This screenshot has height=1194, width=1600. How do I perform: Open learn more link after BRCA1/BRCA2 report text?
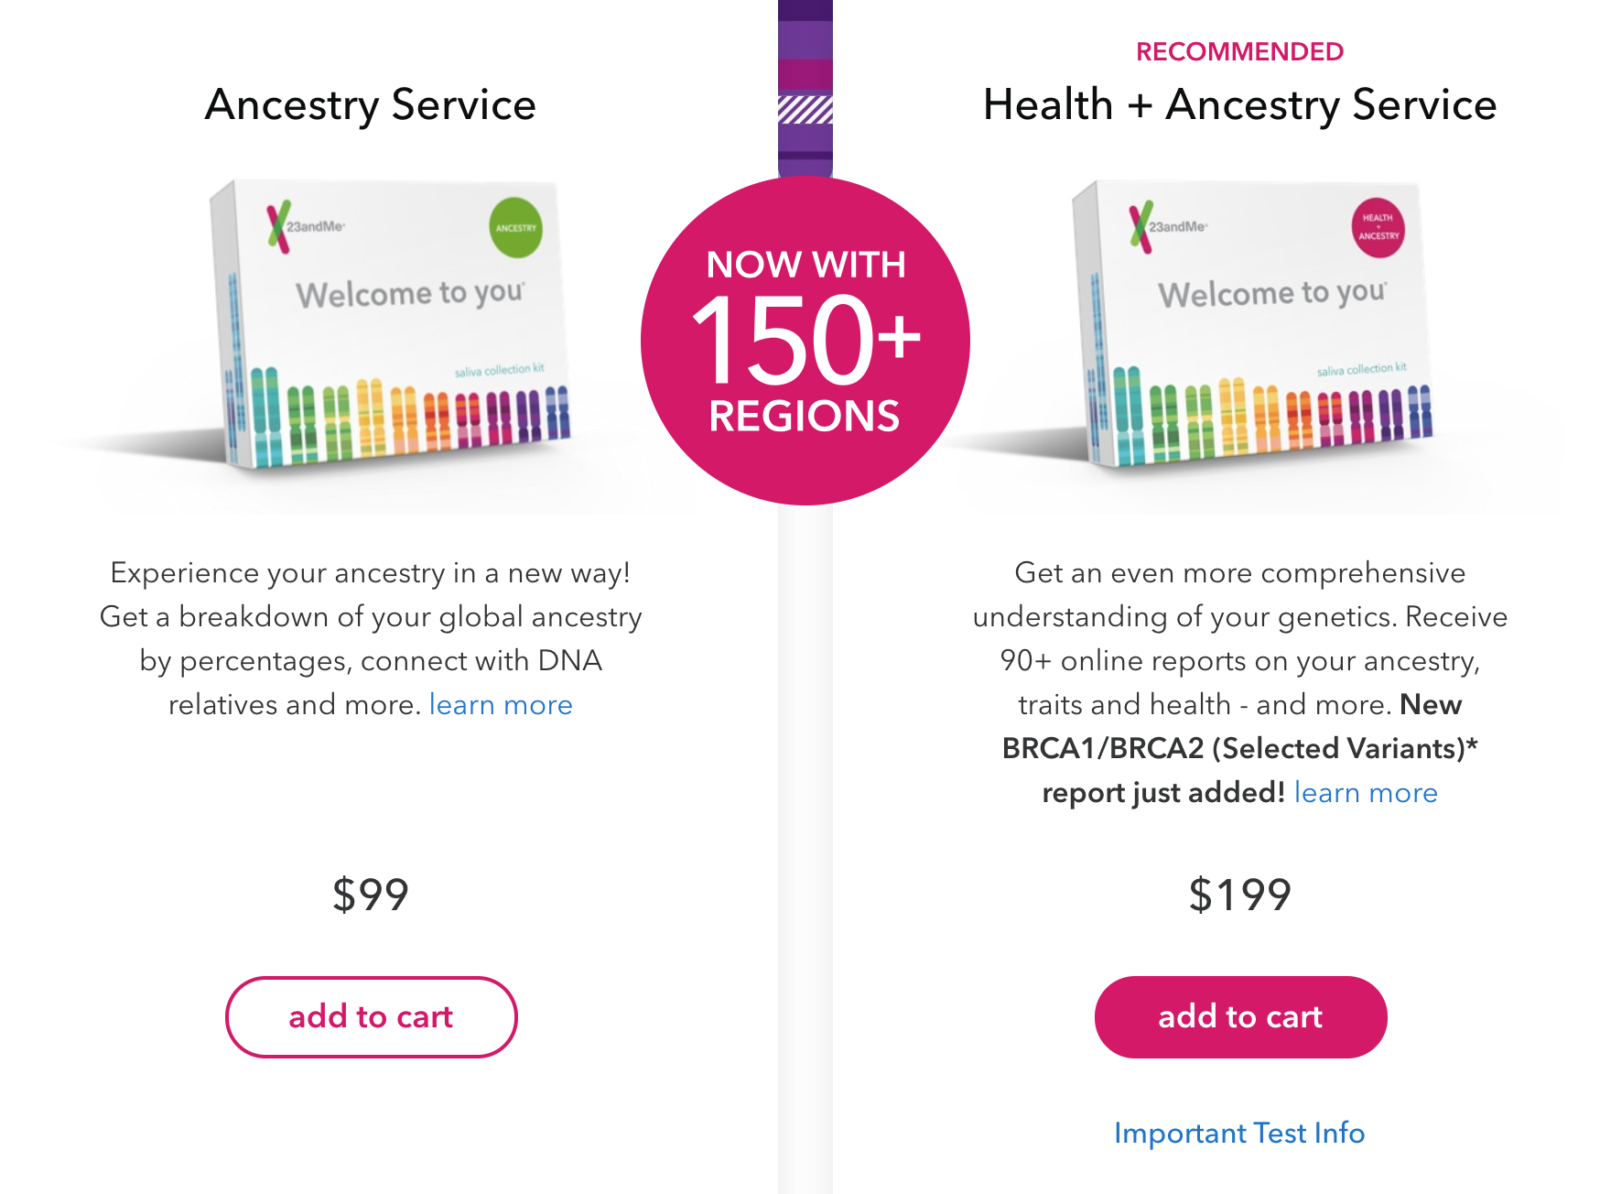click(x=1366, y=793)
